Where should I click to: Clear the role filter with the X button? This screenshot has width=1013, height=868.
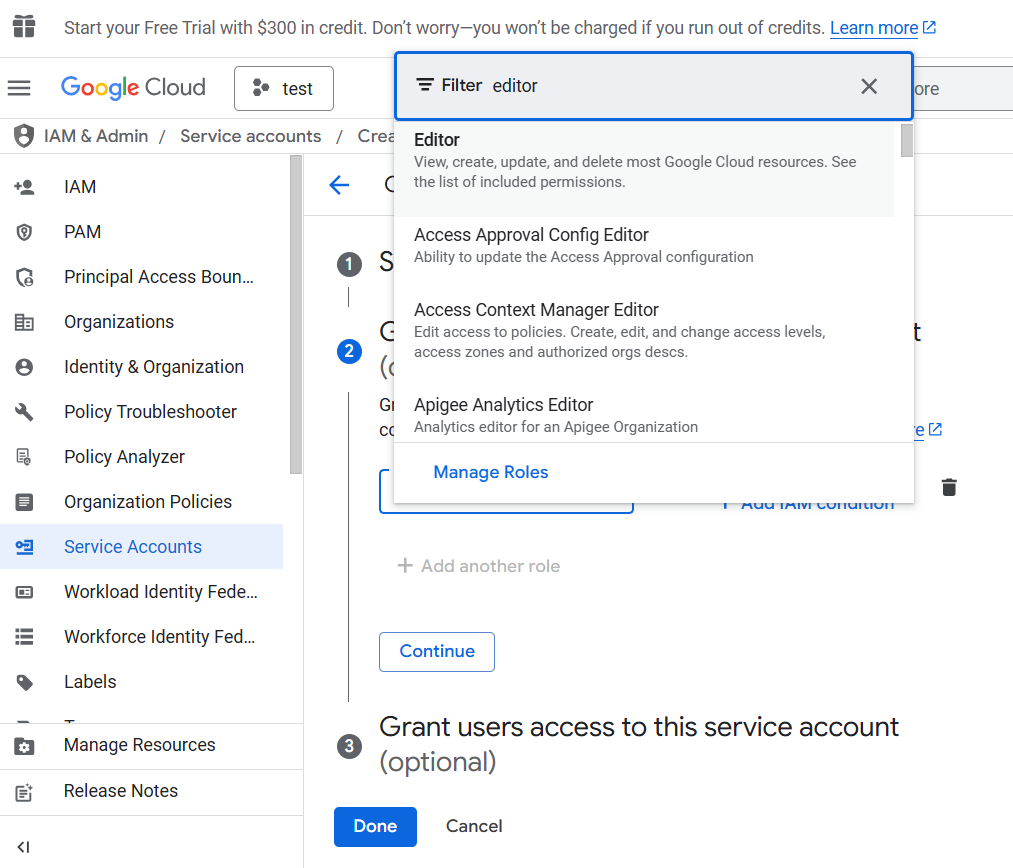[869, 86]
